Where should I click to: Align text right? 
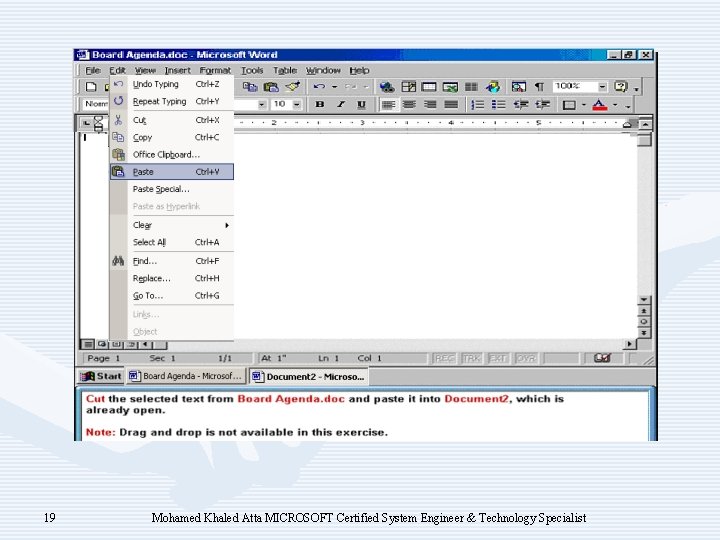[430, 105]
